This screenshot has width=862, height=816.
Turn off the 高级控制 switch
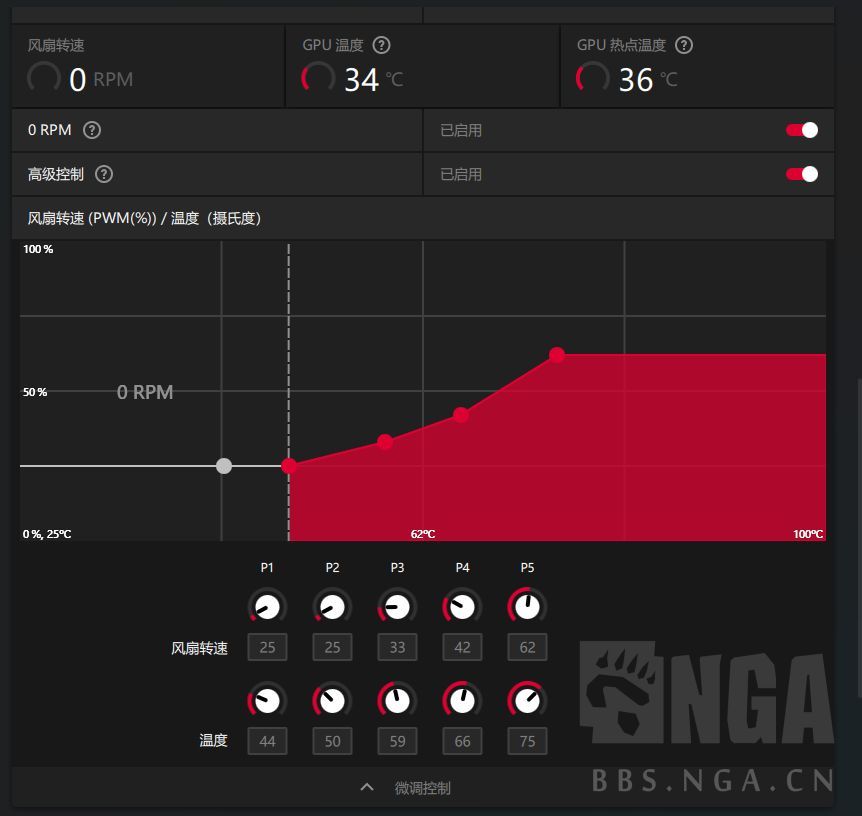coord(800,174)
